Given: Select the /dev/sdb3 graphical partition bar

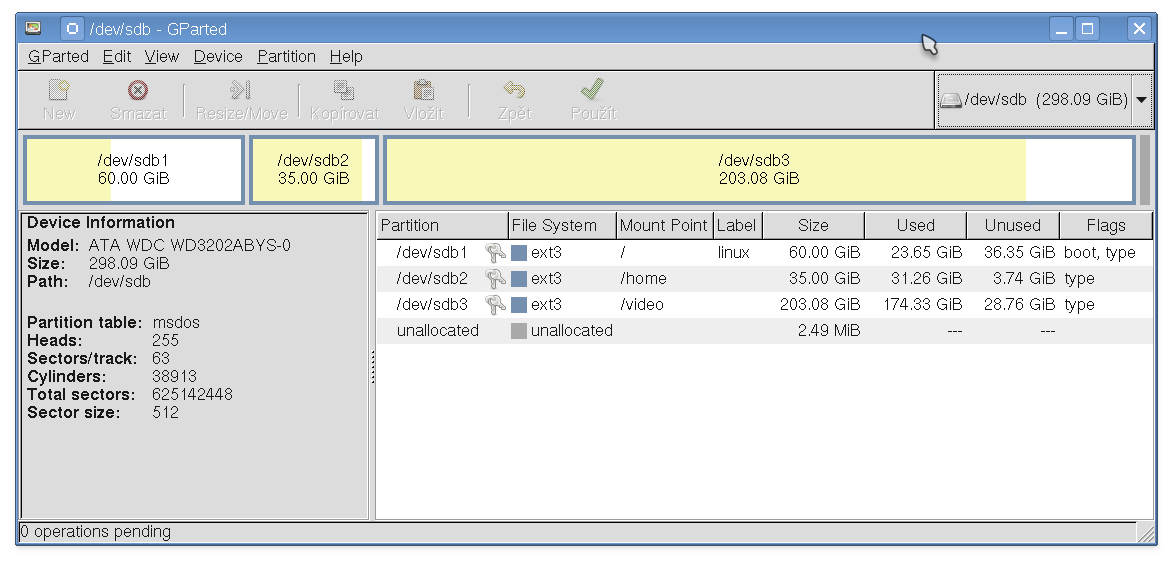Looking at the screenshot, I should click(758, 170).
